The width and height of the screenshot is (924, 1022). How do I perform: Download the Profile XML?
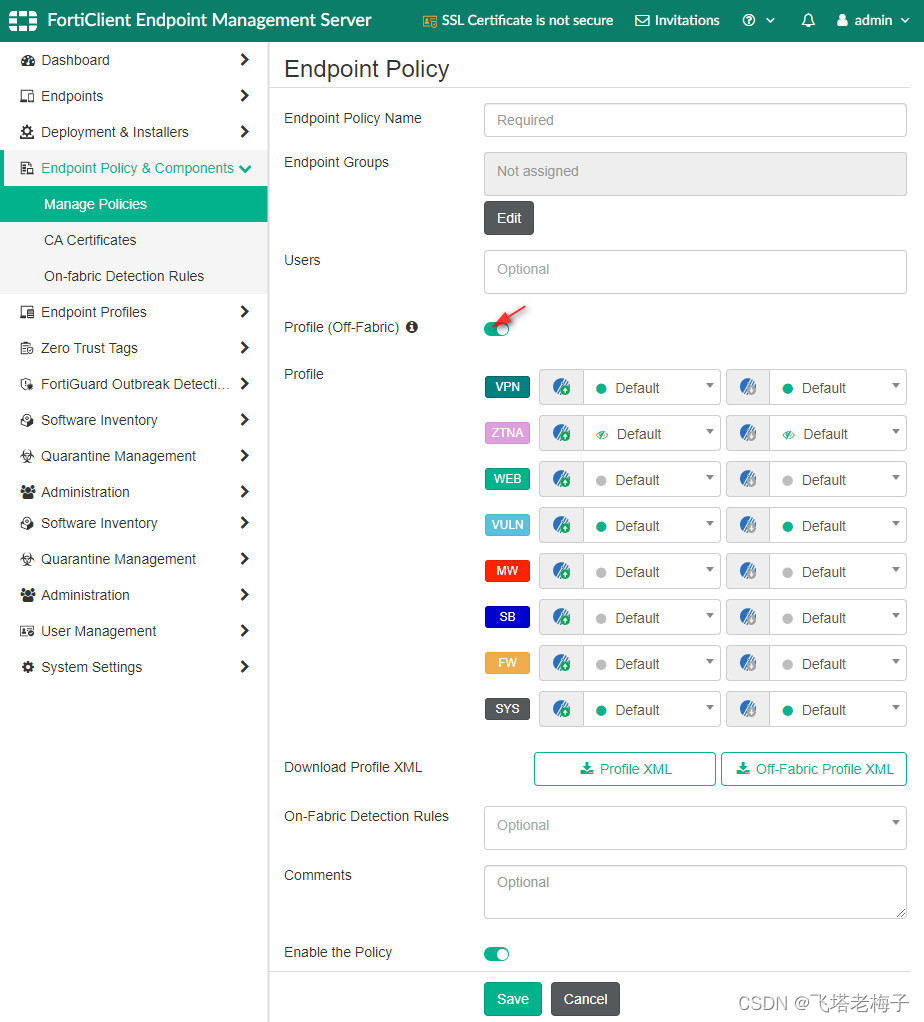[625, 769]
